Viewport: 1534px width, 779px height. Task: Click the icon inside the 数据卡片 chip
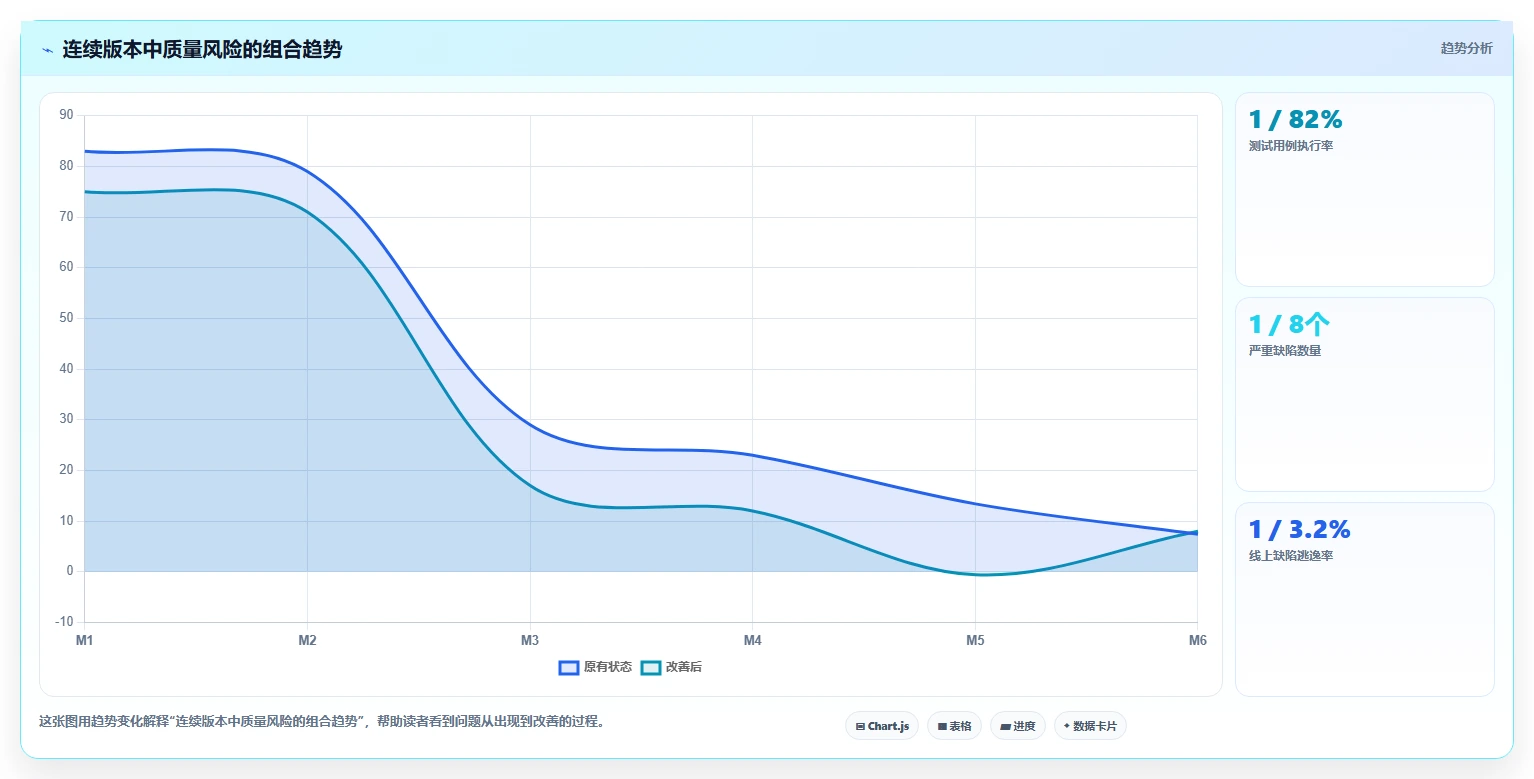tap(1067, 726)
